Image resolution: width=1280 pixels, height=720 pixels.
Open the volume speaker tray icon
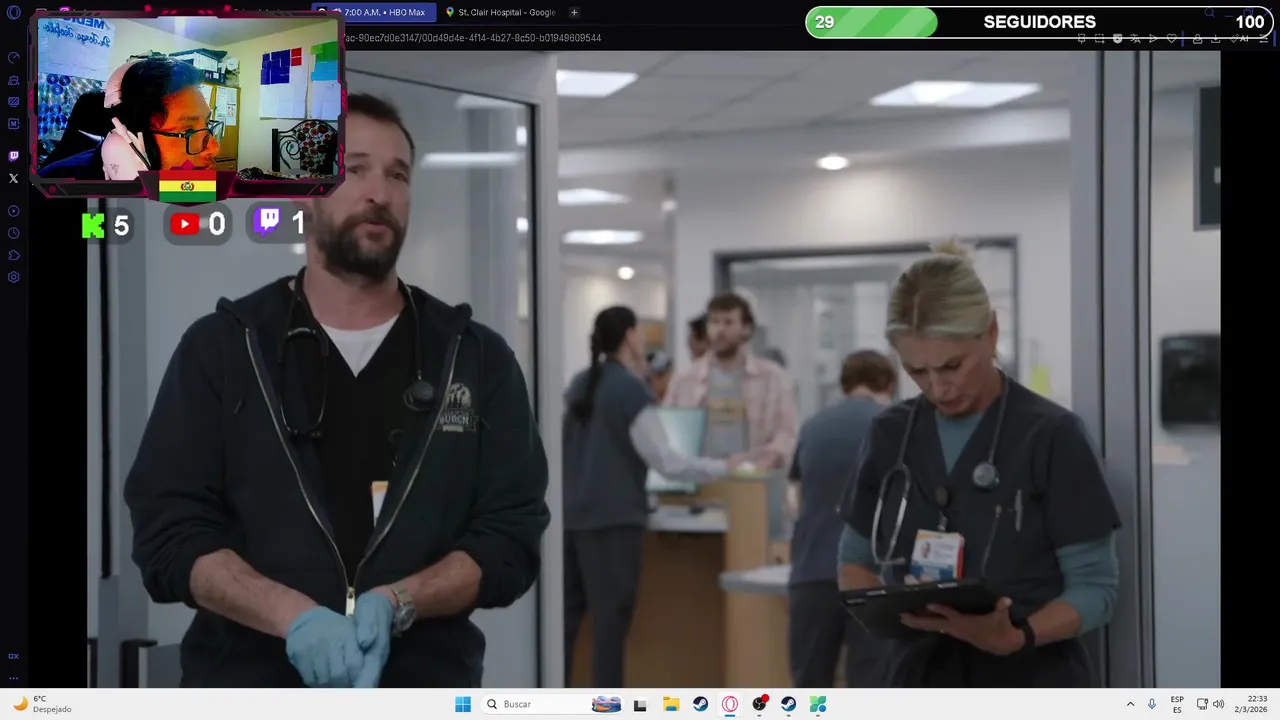click(1218, 704)
